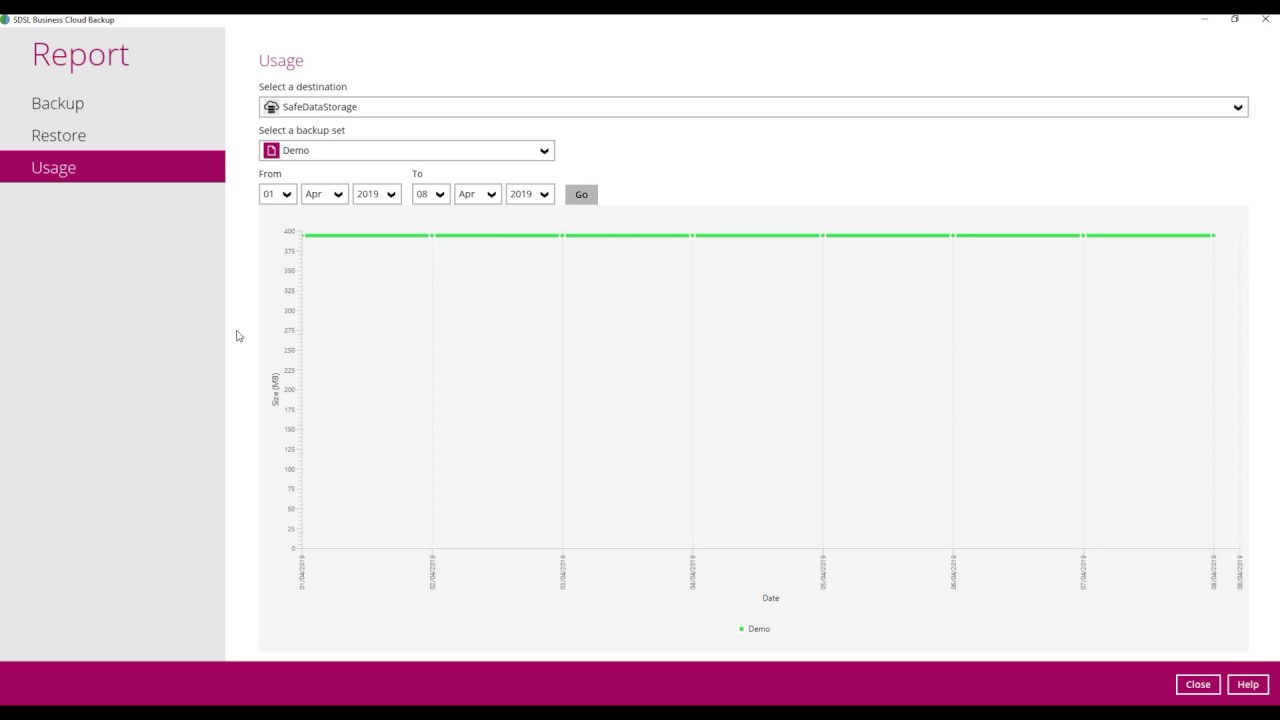The image size is (1280, 720).
Task: Open the To month dropdown showing Apr
Action: coord(477,194)
